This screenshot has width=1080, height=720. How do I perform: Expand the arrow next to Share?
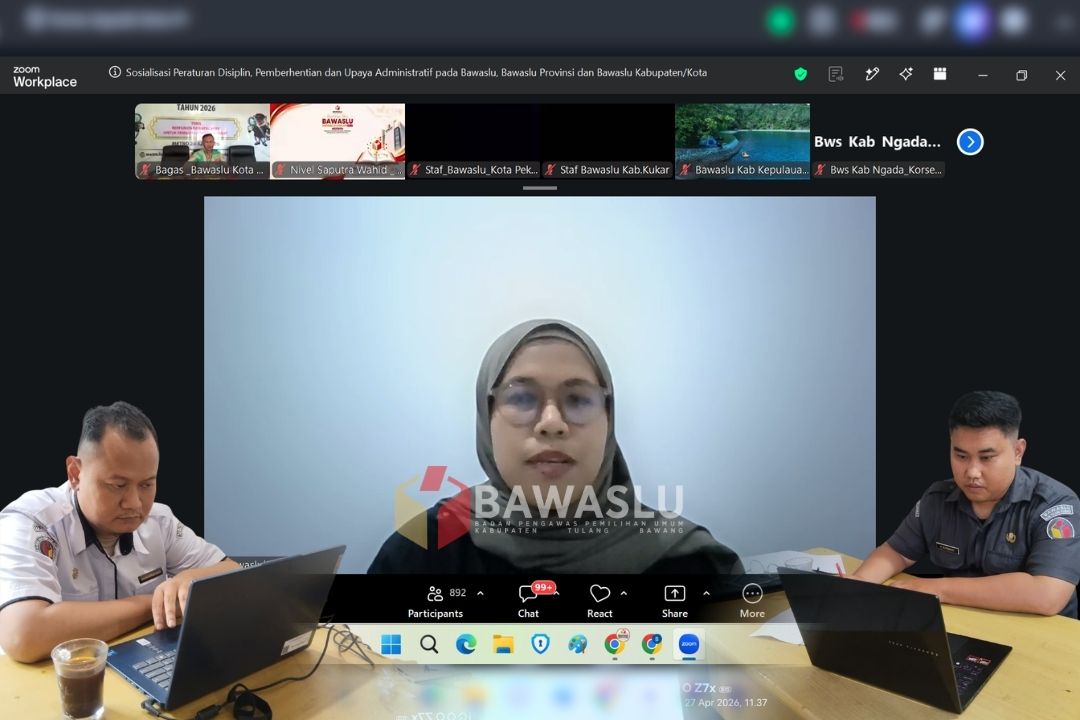click(706, 593)
